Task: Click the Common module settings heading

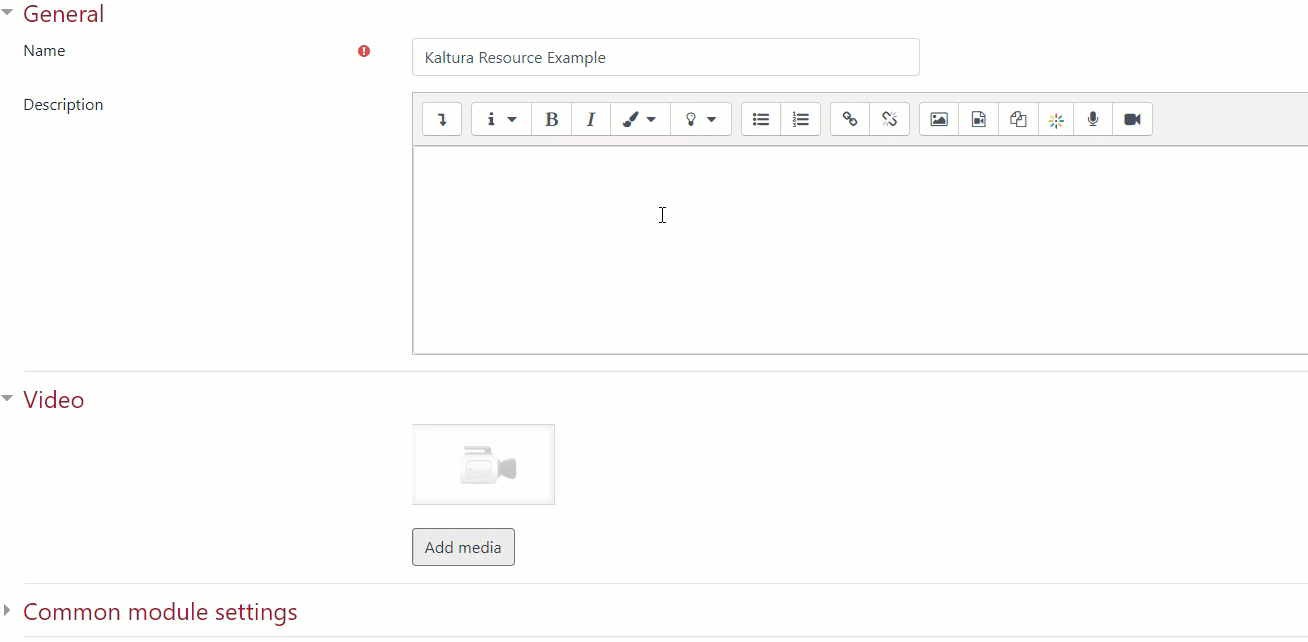Action: pos(160,611)
